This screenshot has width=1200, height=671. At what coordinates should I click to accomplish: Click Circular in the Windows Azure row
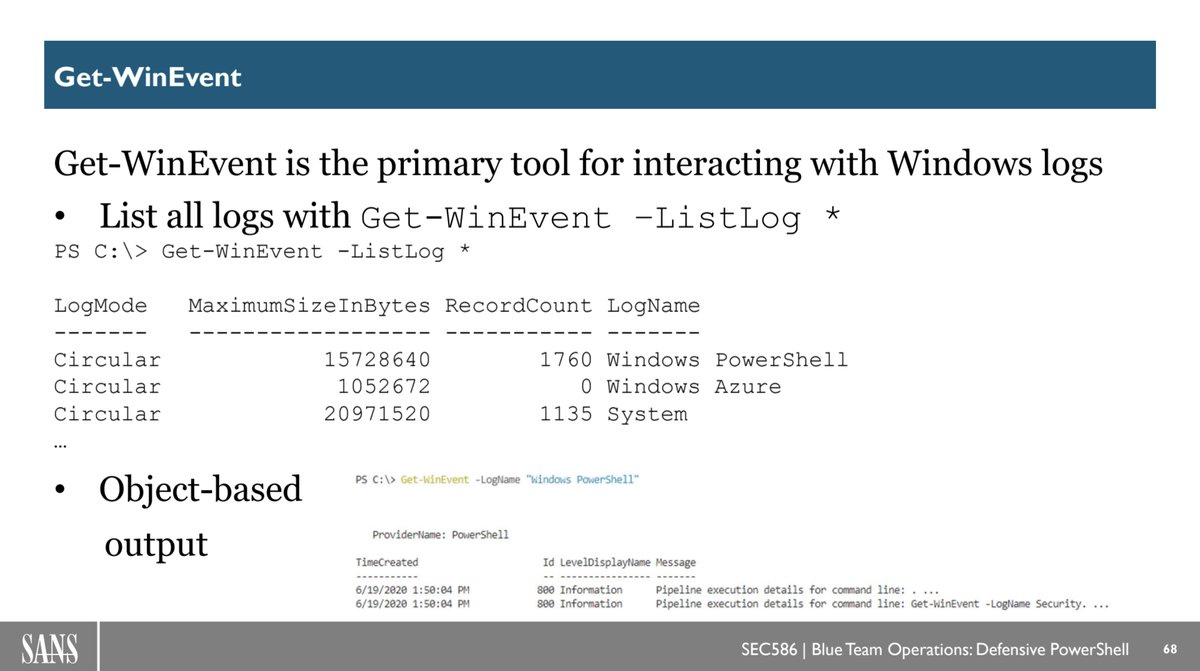(x=107, y=387)
